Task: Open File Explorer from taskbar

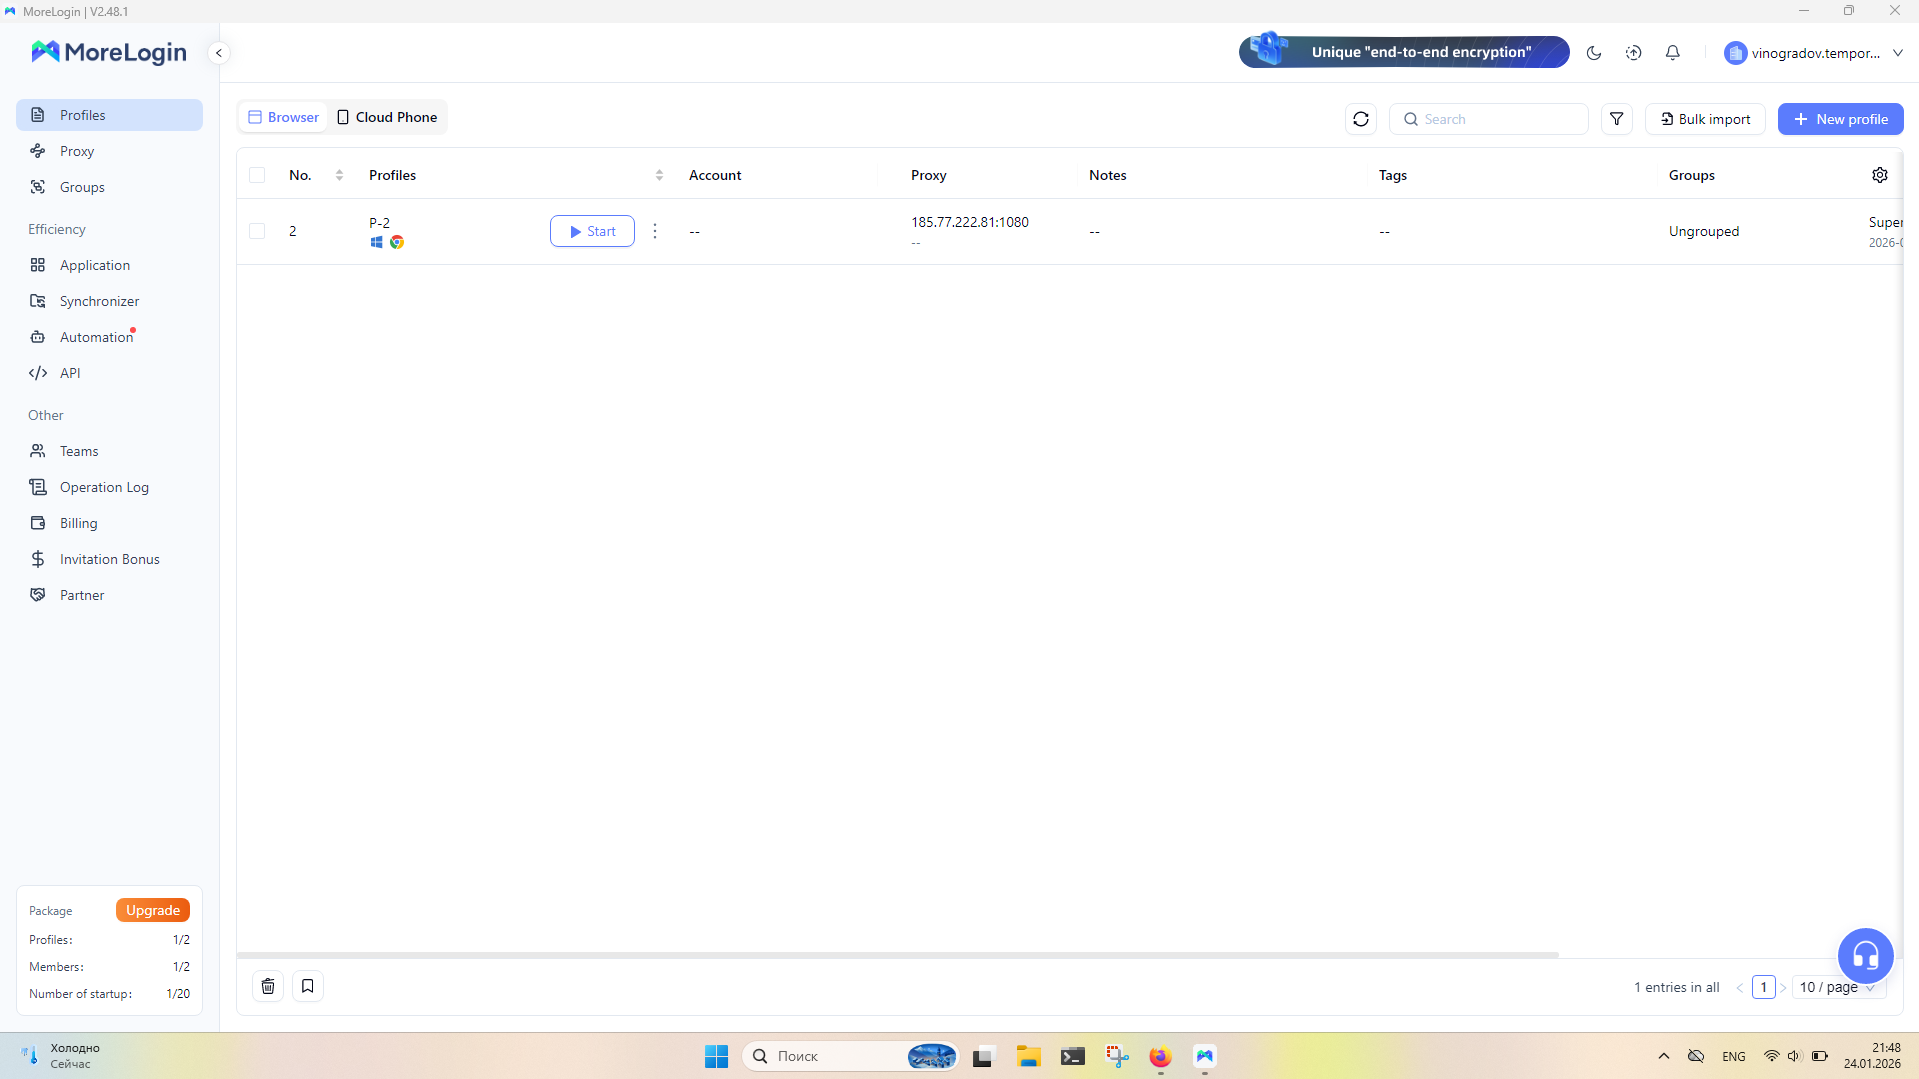Action: tap(1029, 1056)
